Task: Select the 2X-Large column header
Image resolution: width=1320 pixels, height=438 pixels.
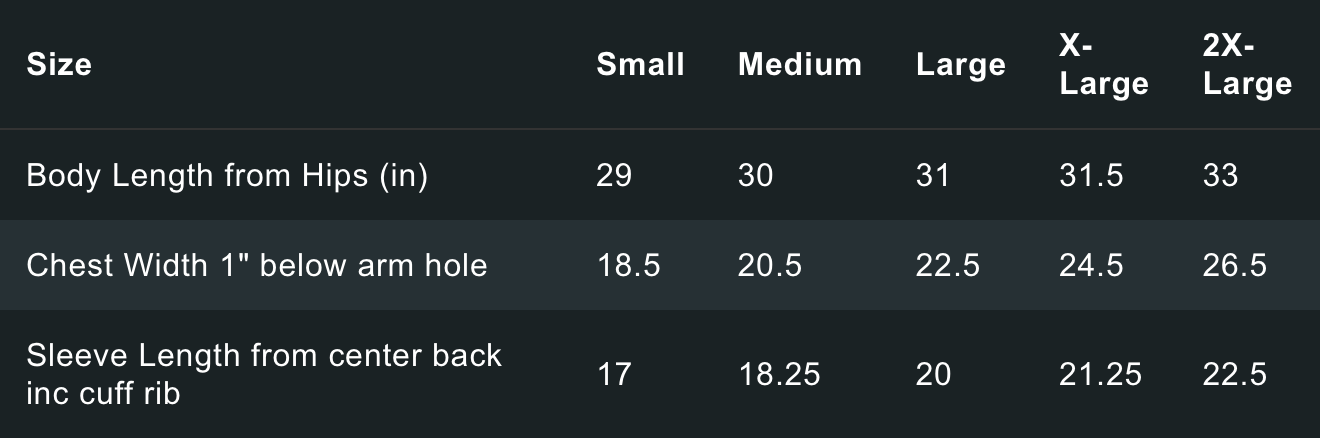Action: click(x=1247, y=65)
